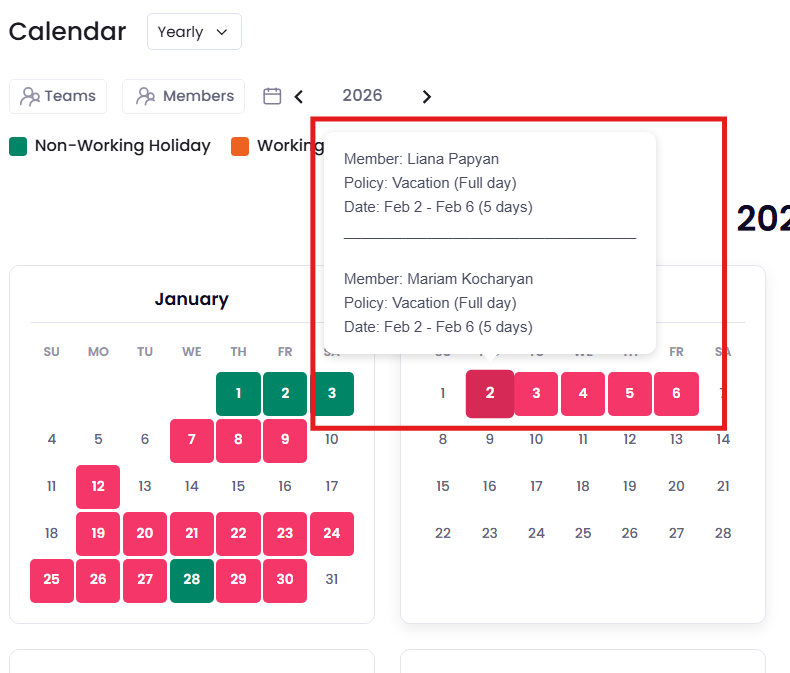This screenshot has width=790, height=673.
Task: Select January 1 holiday cell
Action: click(x=238, y=394)
